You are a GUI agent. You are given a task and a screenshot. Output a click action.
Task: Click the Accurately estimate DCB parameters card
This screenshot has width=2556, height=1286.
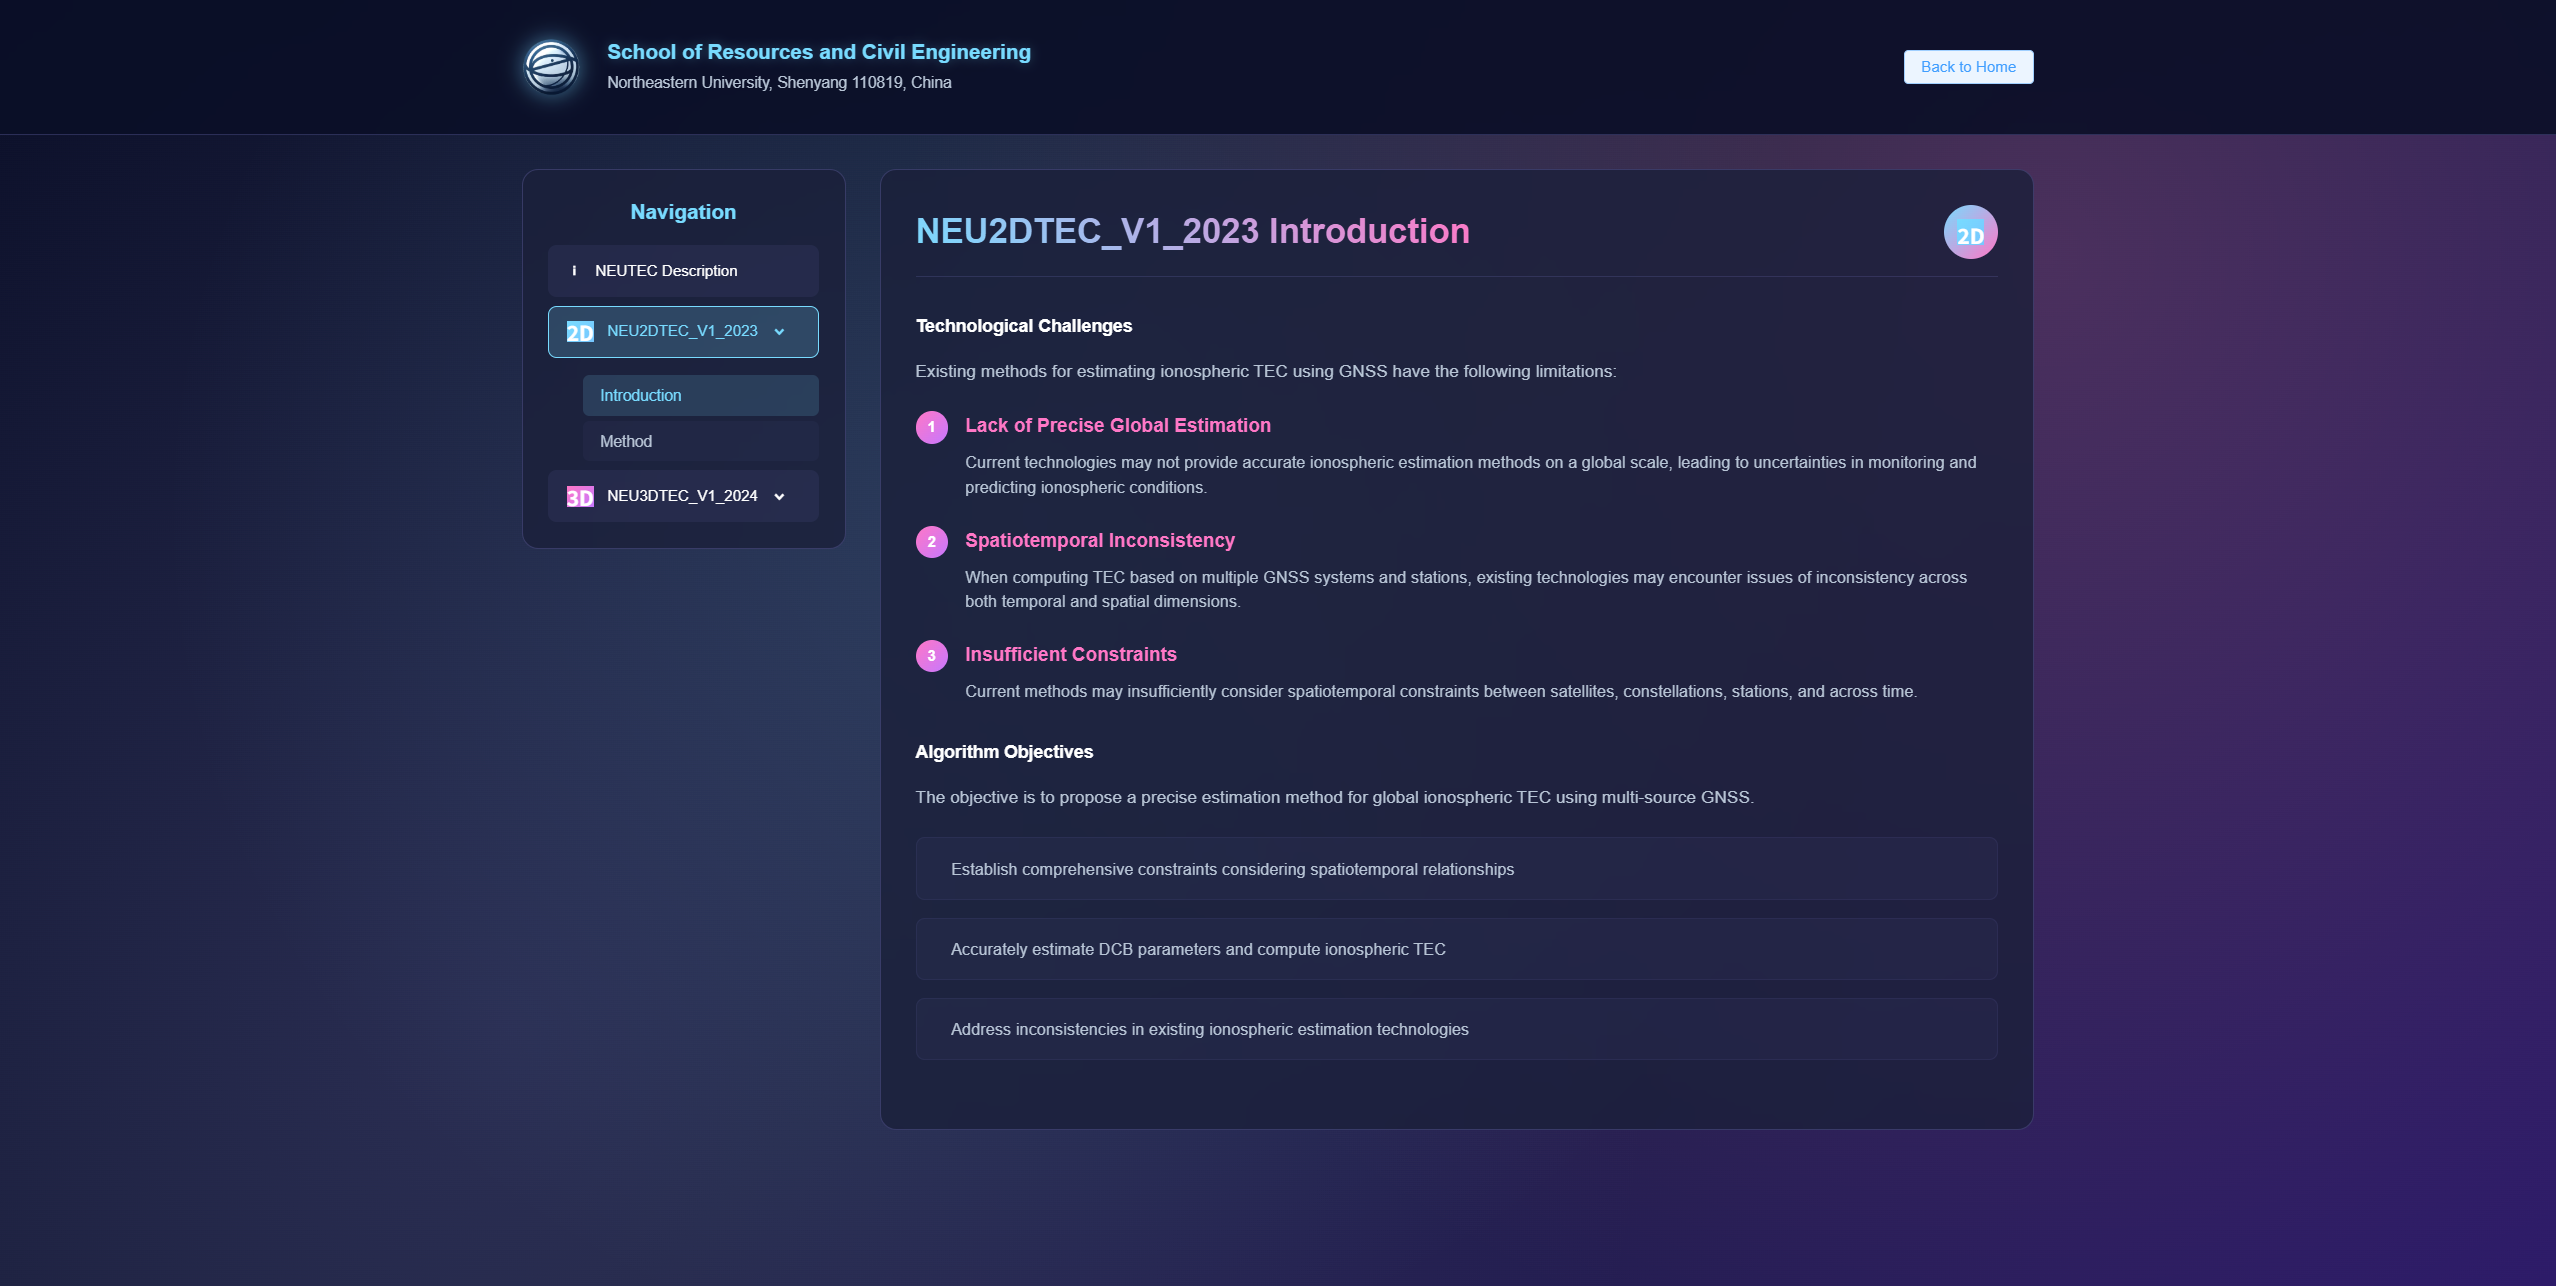[1455, 949]
